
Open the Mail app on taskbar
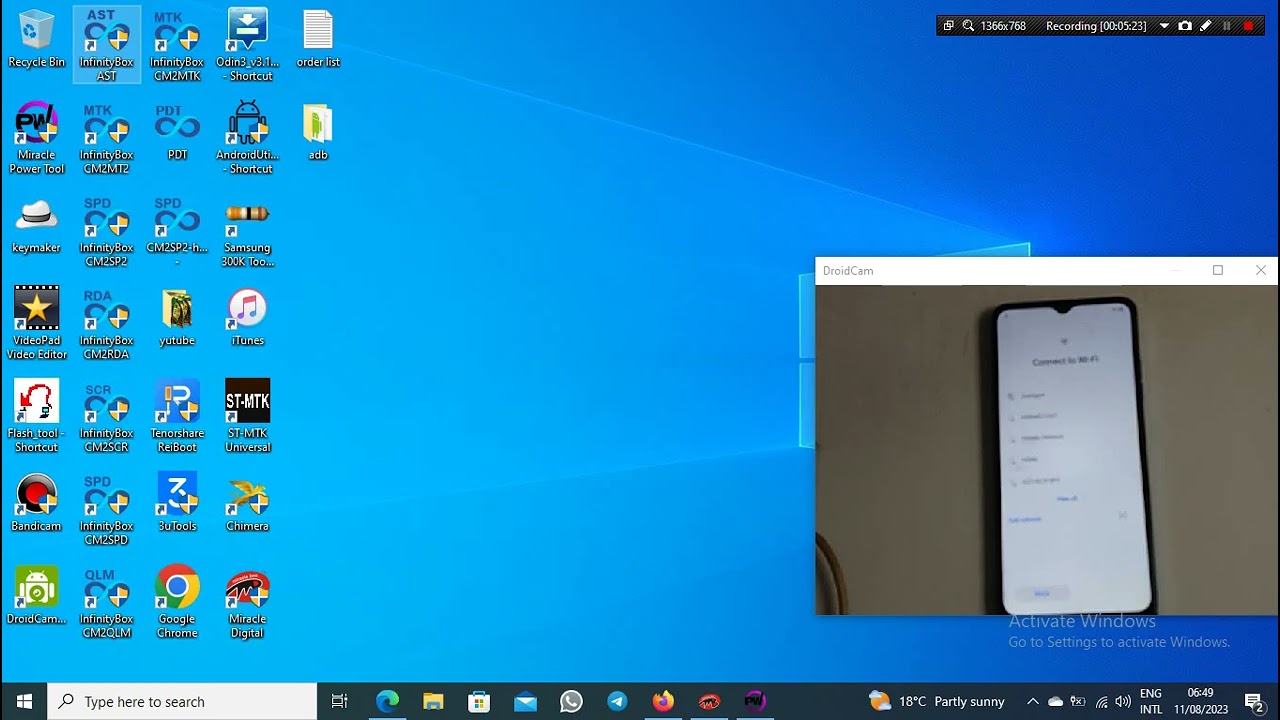click(525, 701)
